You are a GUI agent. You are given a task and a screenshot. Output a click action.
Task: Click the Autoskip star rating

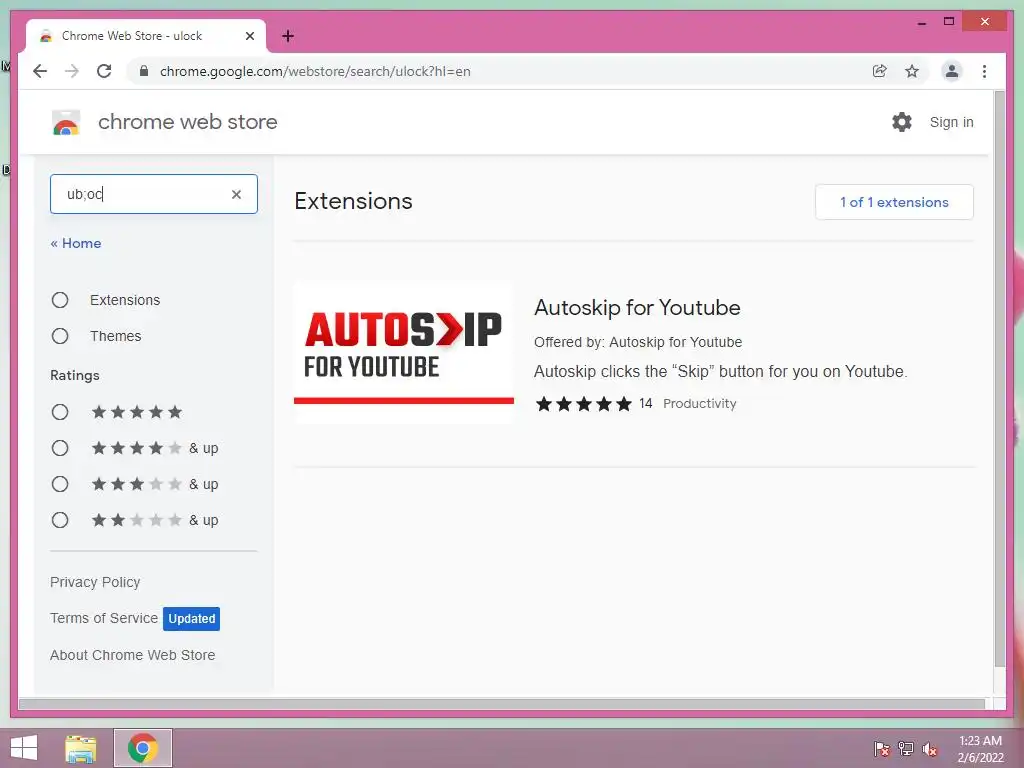(x=584, y=404)
